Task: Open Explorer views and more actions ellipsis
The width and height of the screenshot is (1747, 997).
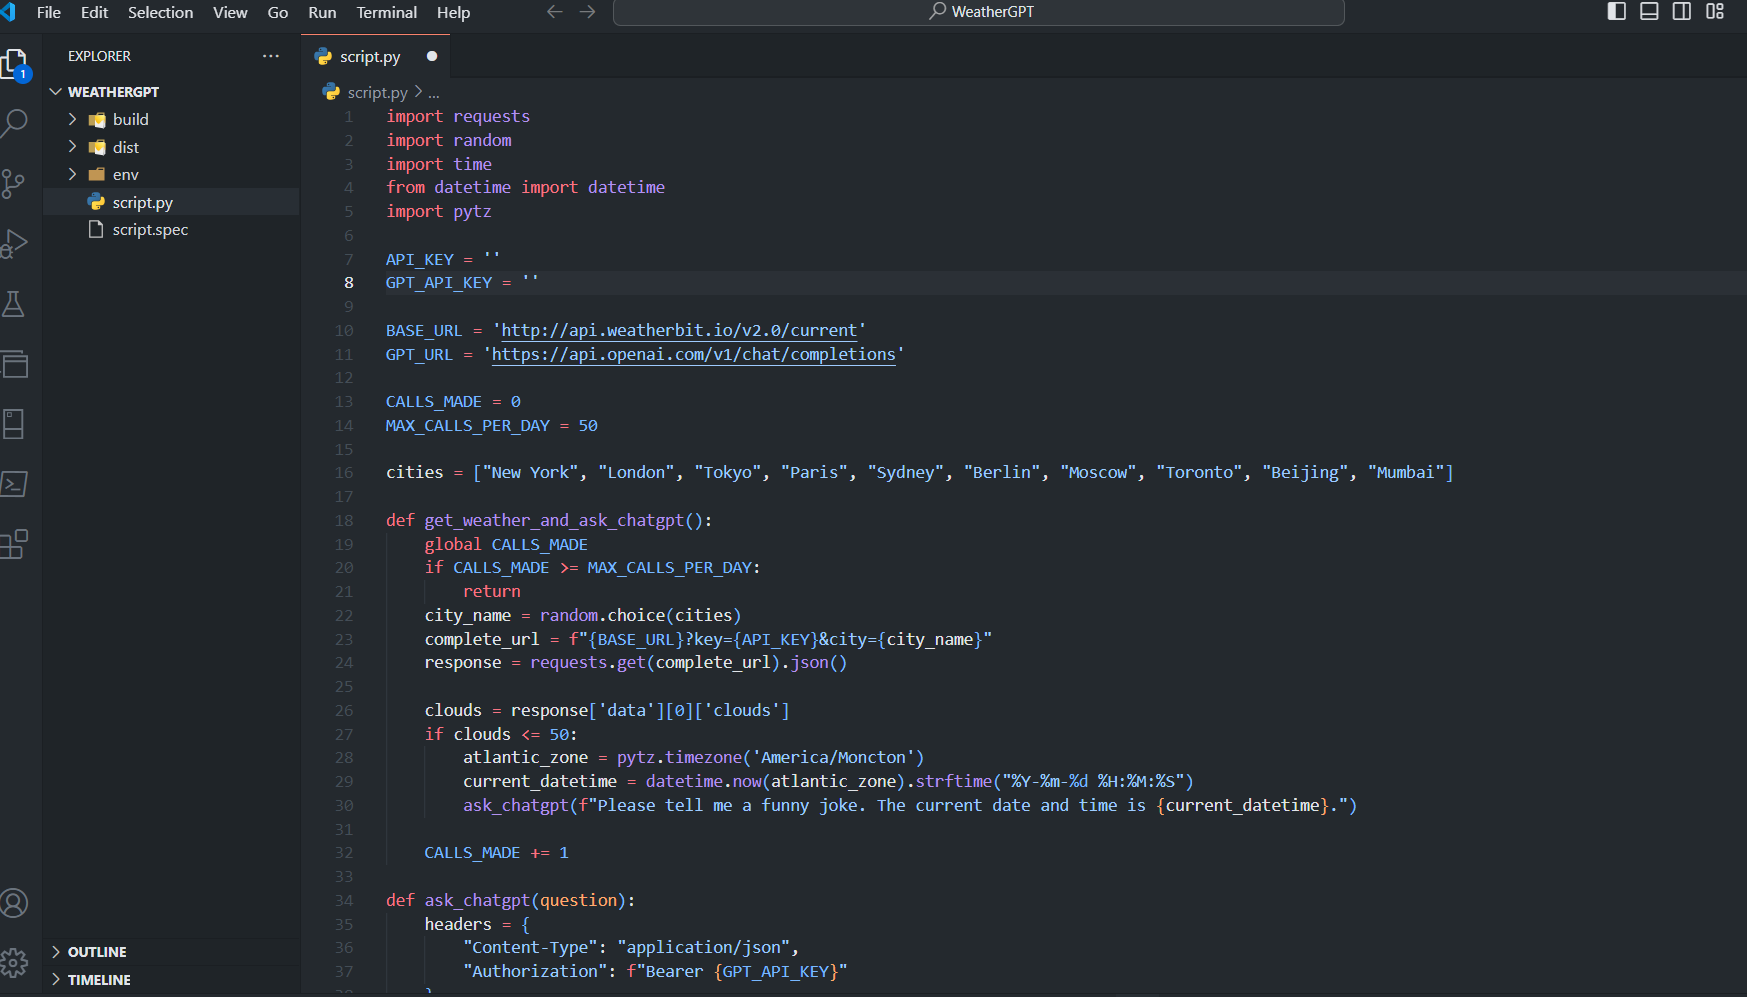Action: point(271,56)
